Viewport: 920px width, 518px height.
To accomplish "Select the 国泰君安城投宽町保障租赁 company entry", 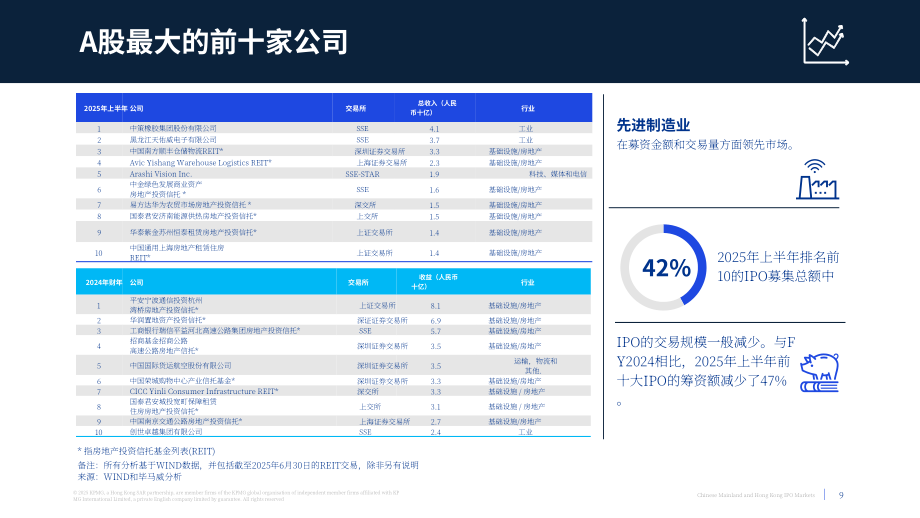I will [173, 406].
